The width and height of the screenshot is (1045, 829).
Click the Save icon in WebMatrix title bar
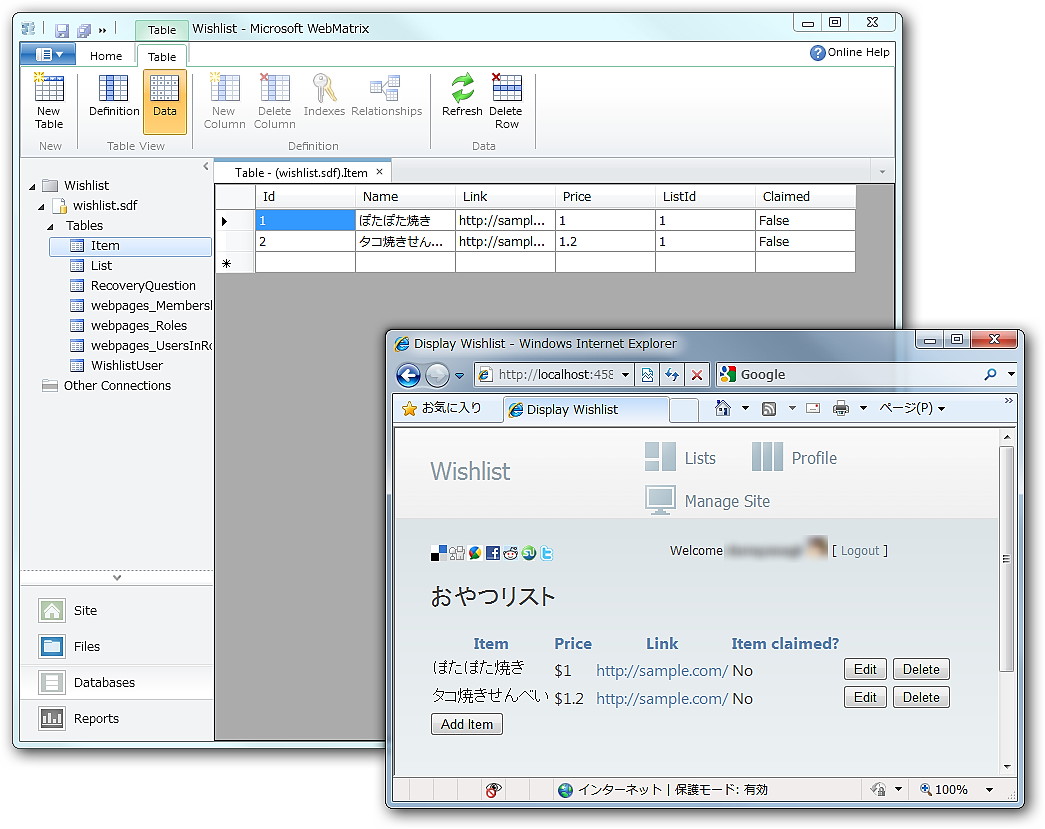(x=62, y=31)
